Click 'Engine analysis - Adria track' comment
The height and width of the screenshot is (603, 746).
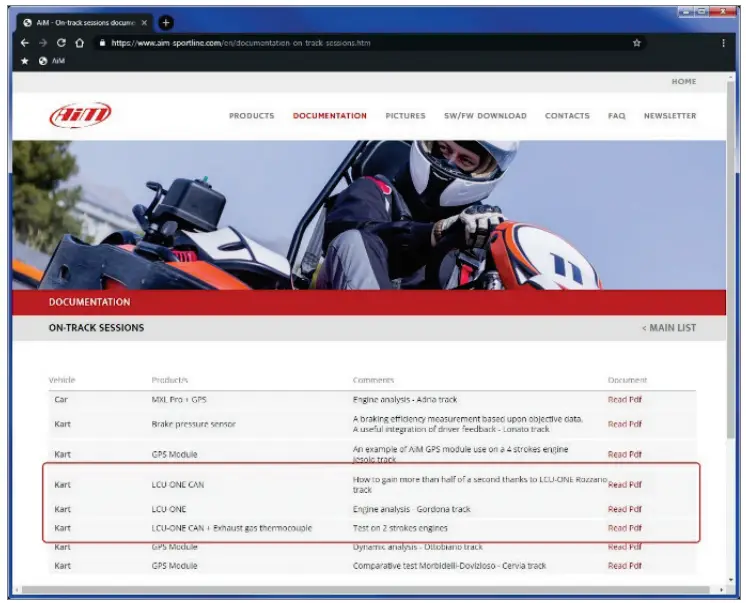coord(405,400)
